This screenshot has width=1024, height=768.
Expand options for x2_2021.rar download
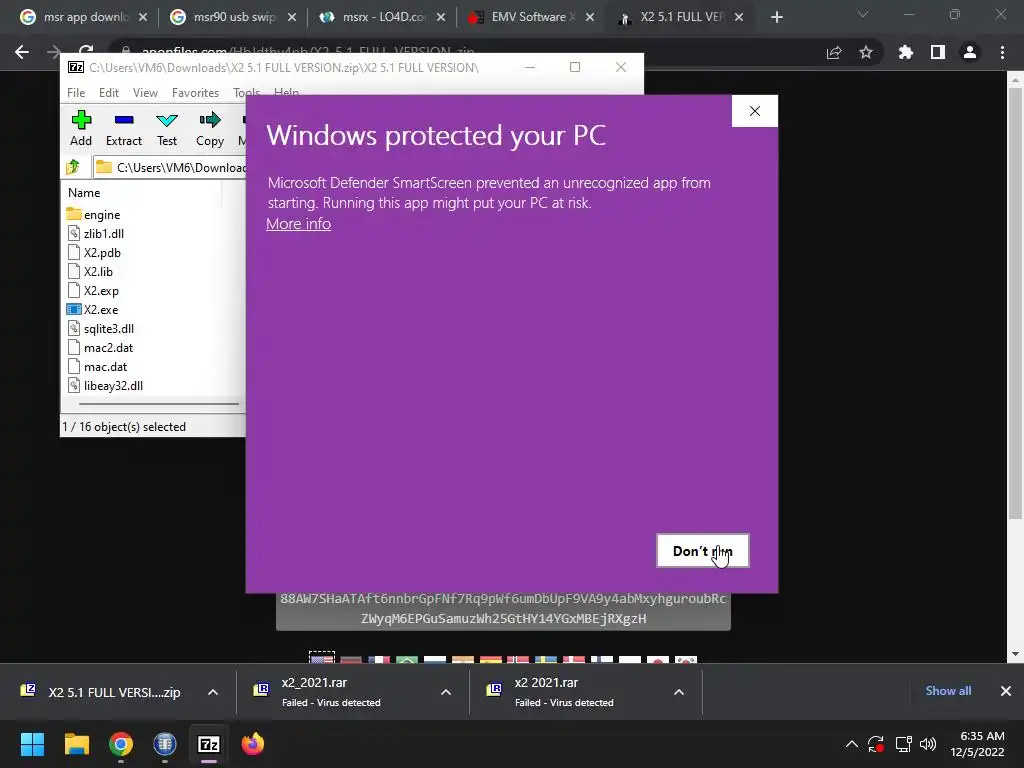(446, 692)
